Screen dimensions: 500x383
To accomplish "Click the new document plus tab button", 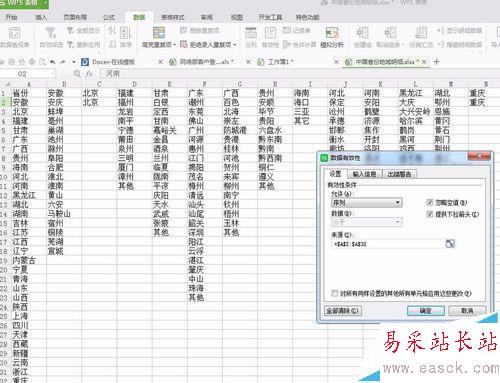I will (436, 62).
